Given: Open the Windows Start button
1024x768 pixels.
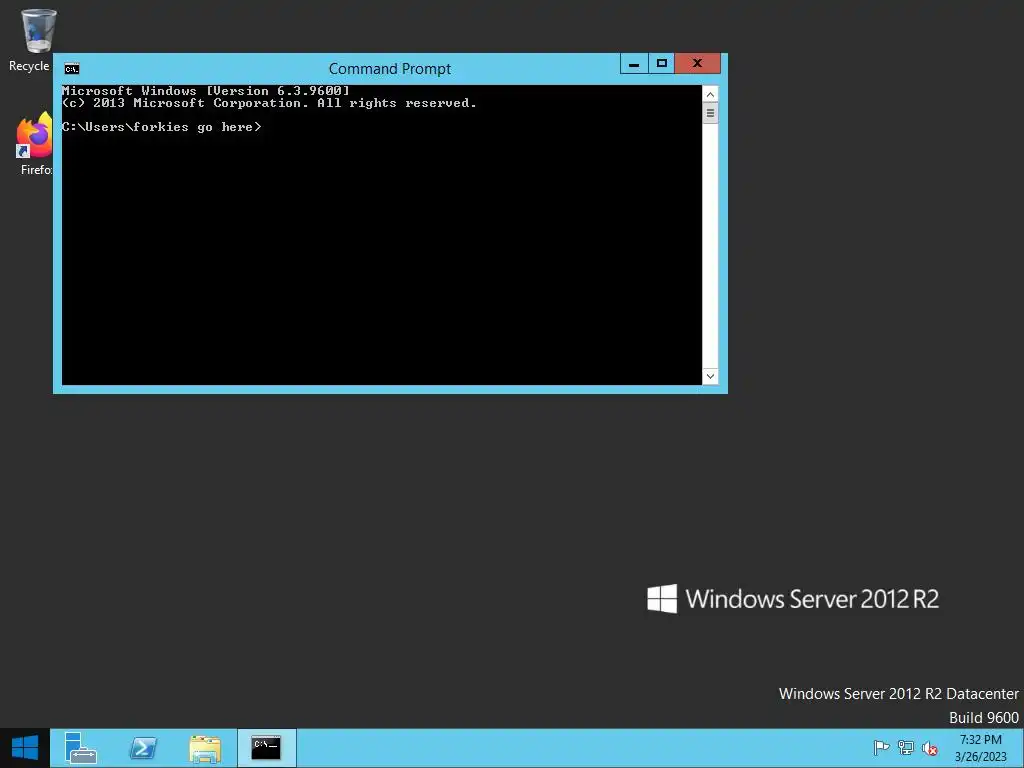Looking at the screenshot, I should tap(25, 748).
